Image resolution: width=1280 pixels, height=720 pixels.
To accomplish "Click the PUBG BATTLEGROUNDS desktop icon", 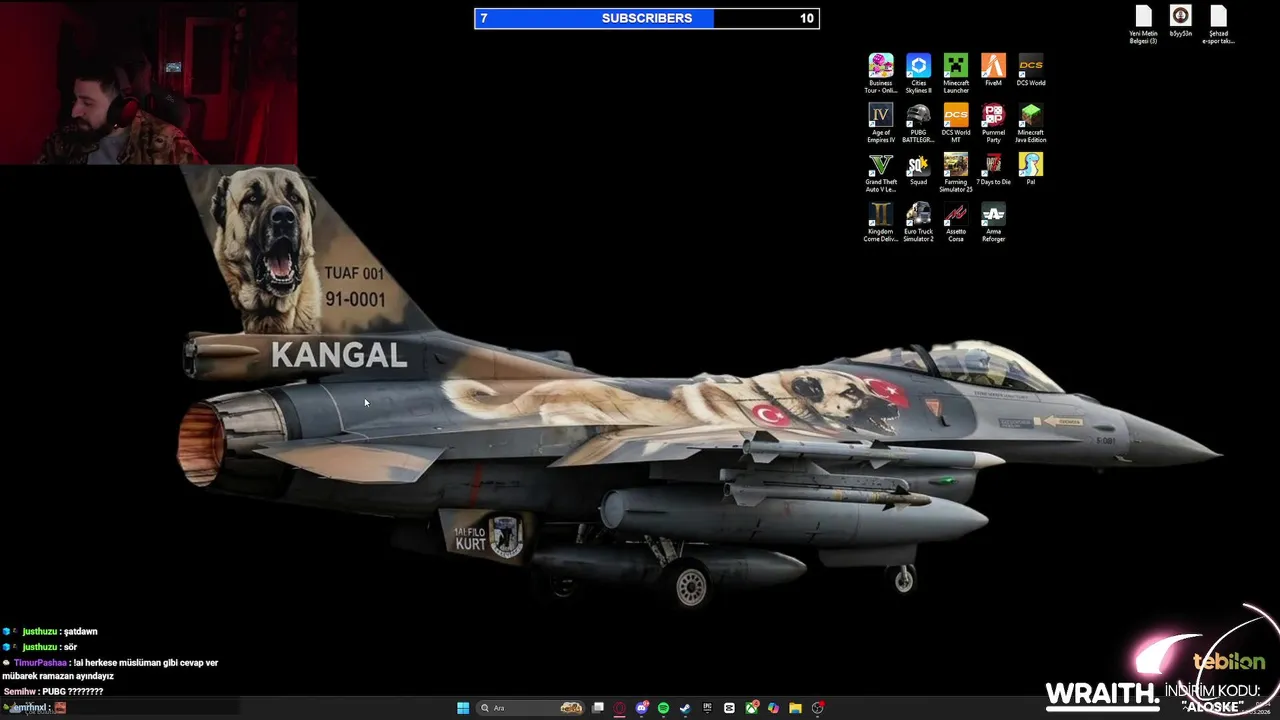I will click(918, 123).
